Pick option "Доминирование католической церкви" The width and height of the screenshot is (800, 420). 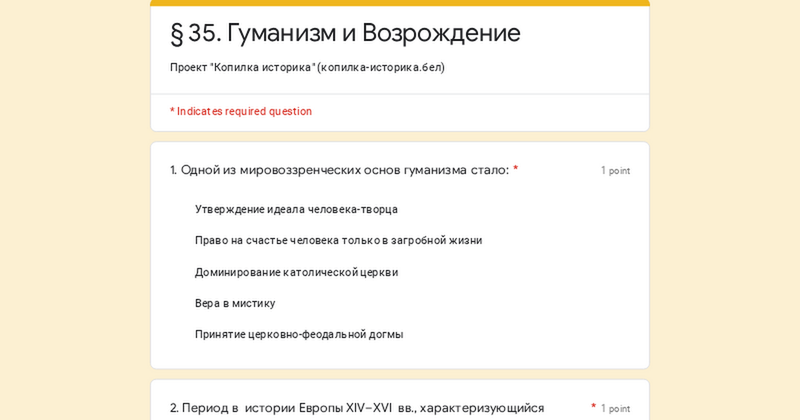click(296, 272)
